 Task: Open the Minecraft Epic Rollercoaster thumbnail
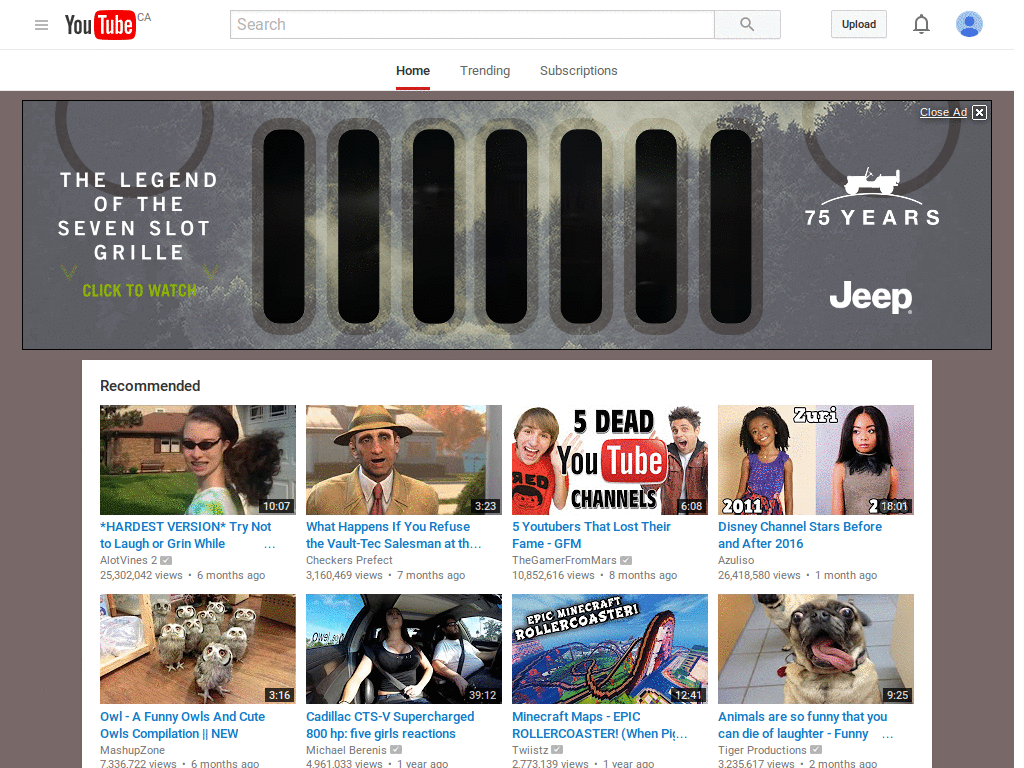tap(609, 648)
